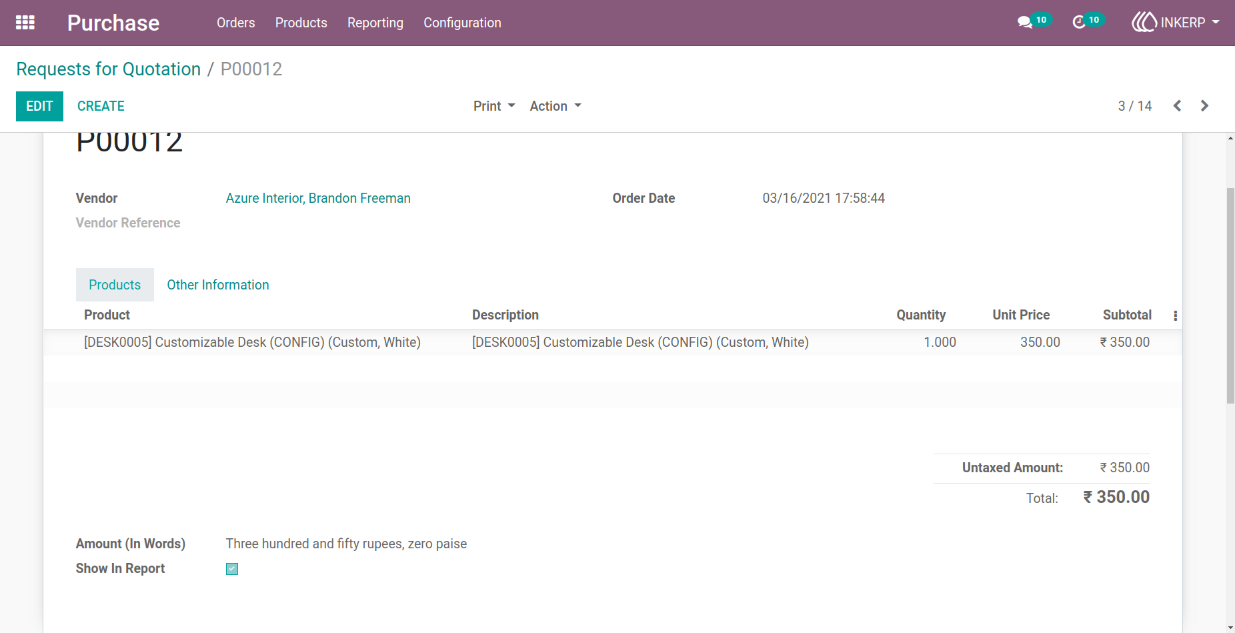
Task: Sort by the Quantity column header
Action: [x=921, y=315]
